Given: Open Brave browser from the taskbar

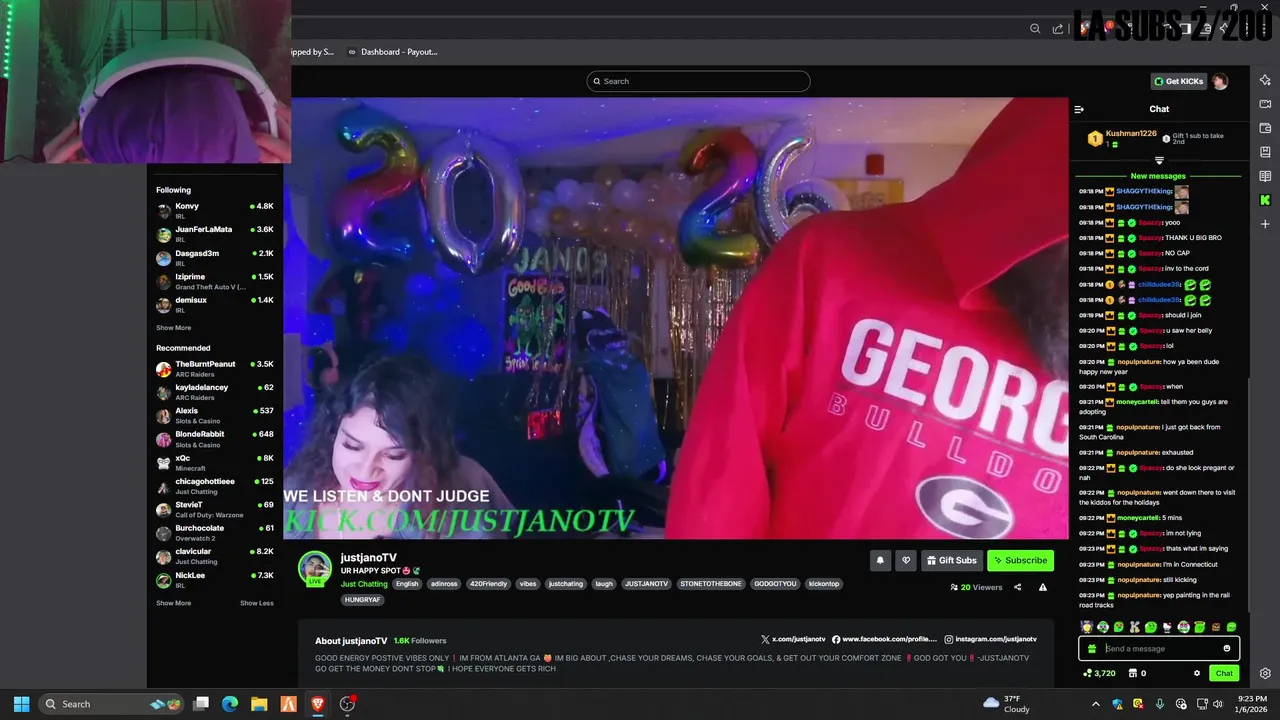Looking at the screenshot, I should click(318, 704).
